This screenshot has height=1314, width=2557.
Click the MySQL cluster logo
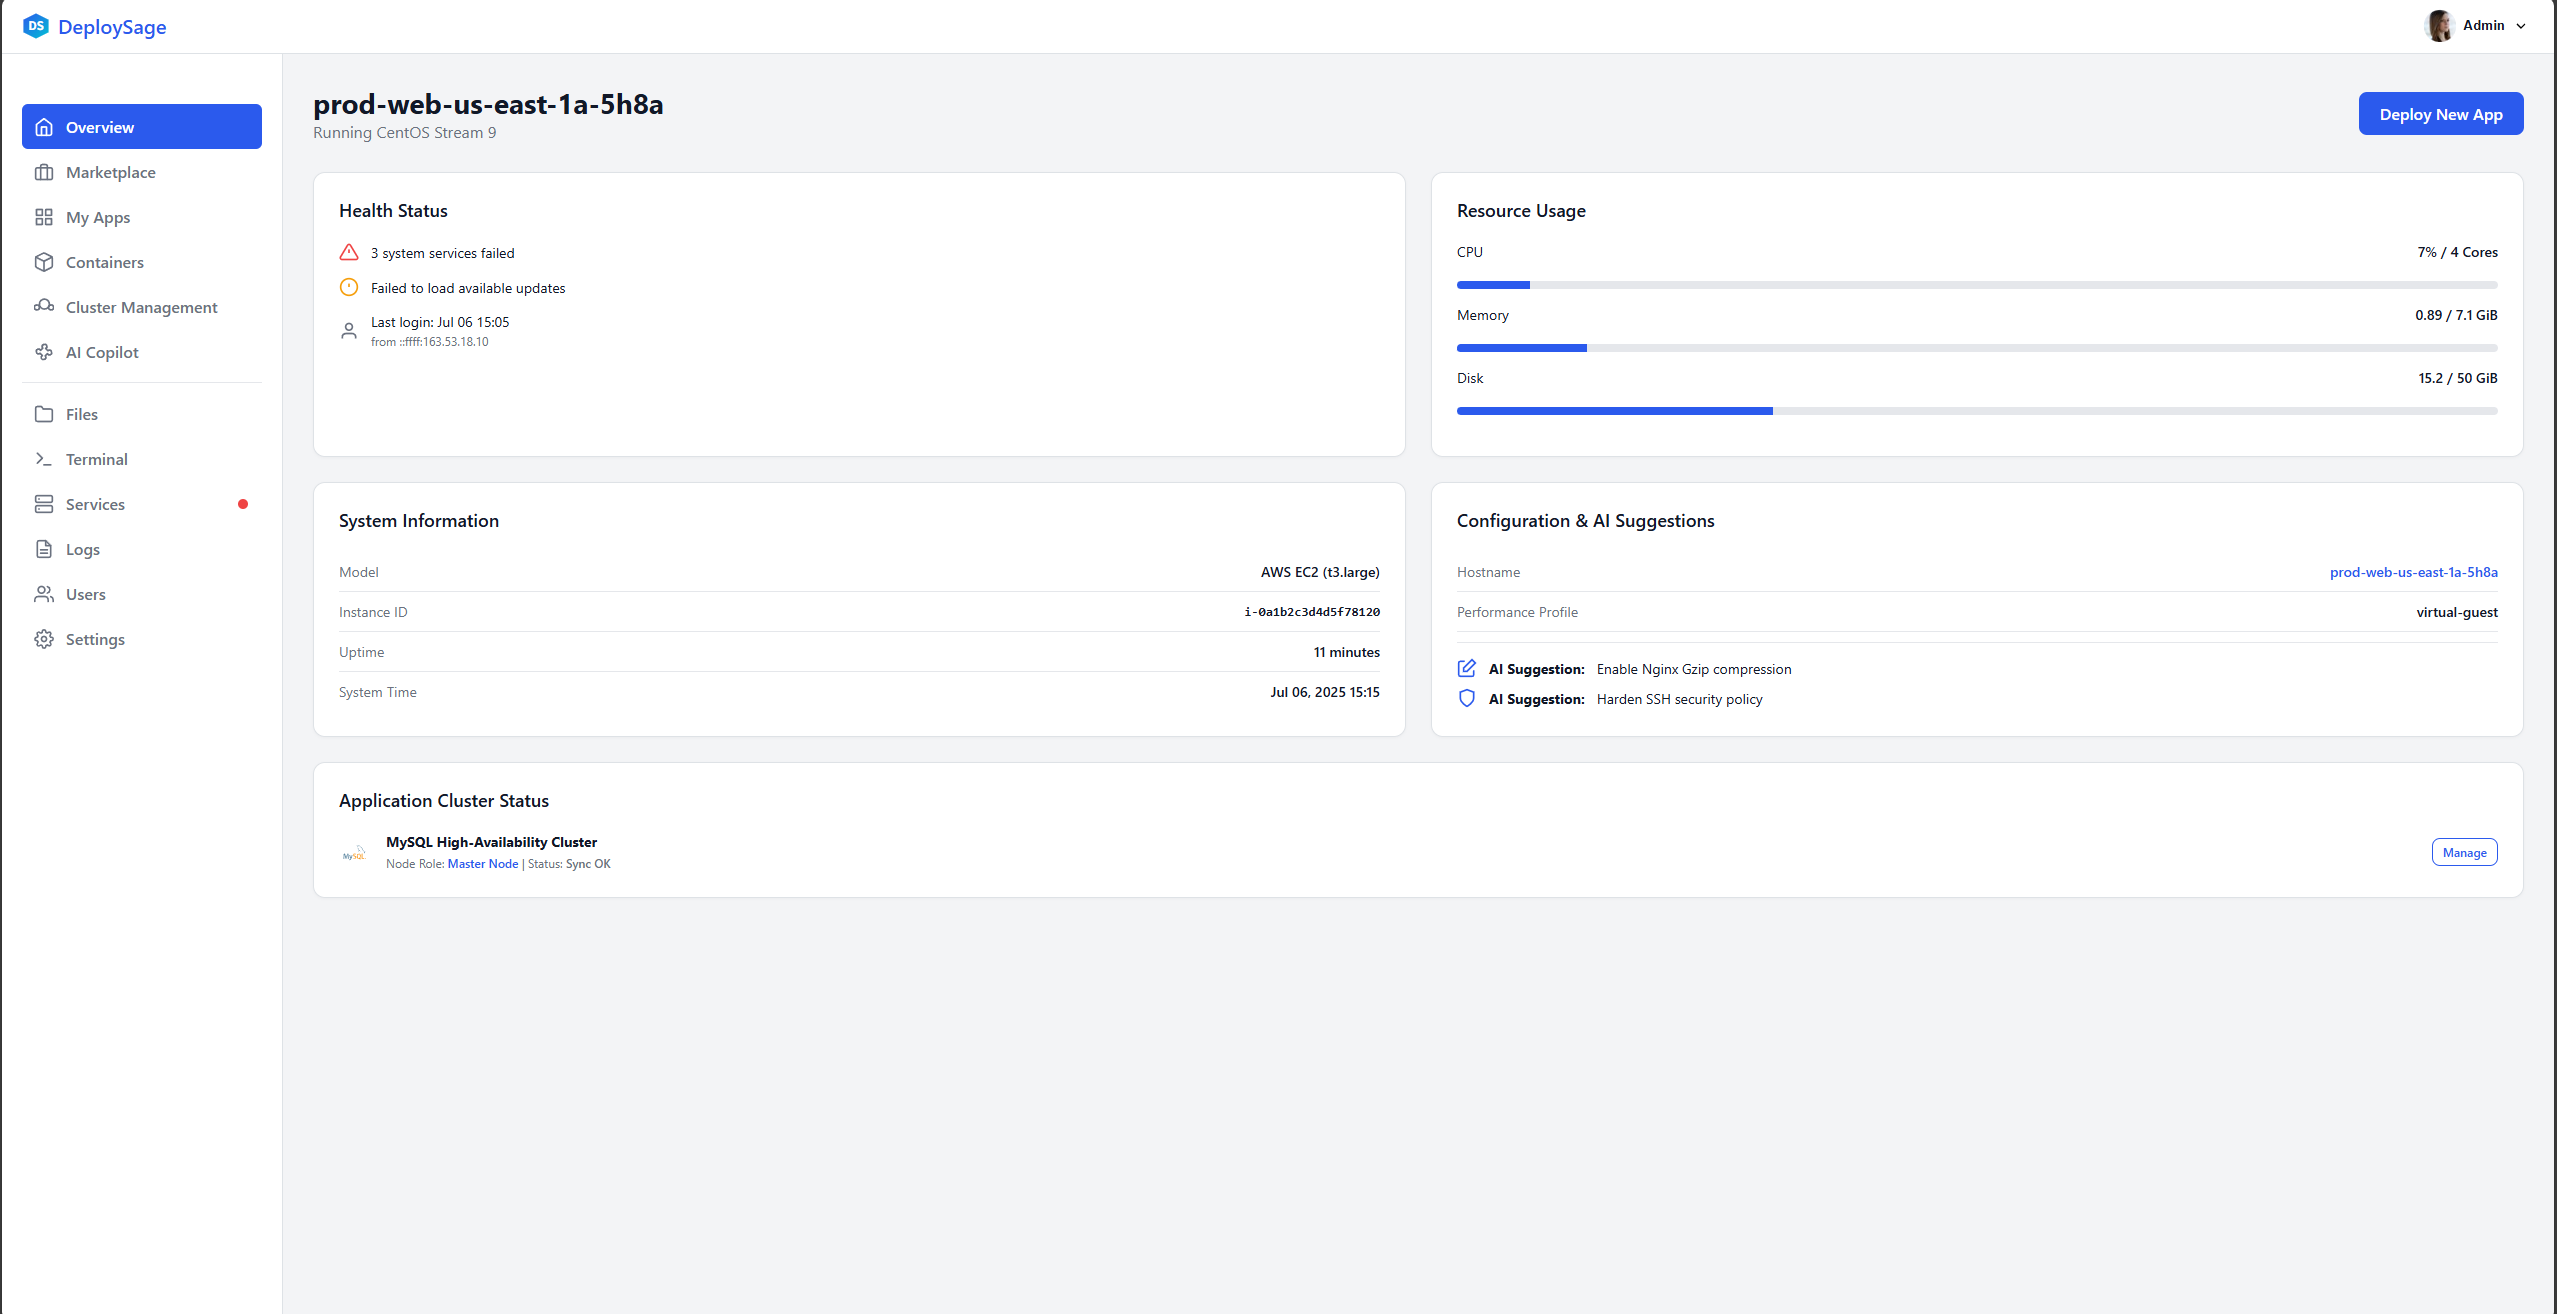pos(353,852)
